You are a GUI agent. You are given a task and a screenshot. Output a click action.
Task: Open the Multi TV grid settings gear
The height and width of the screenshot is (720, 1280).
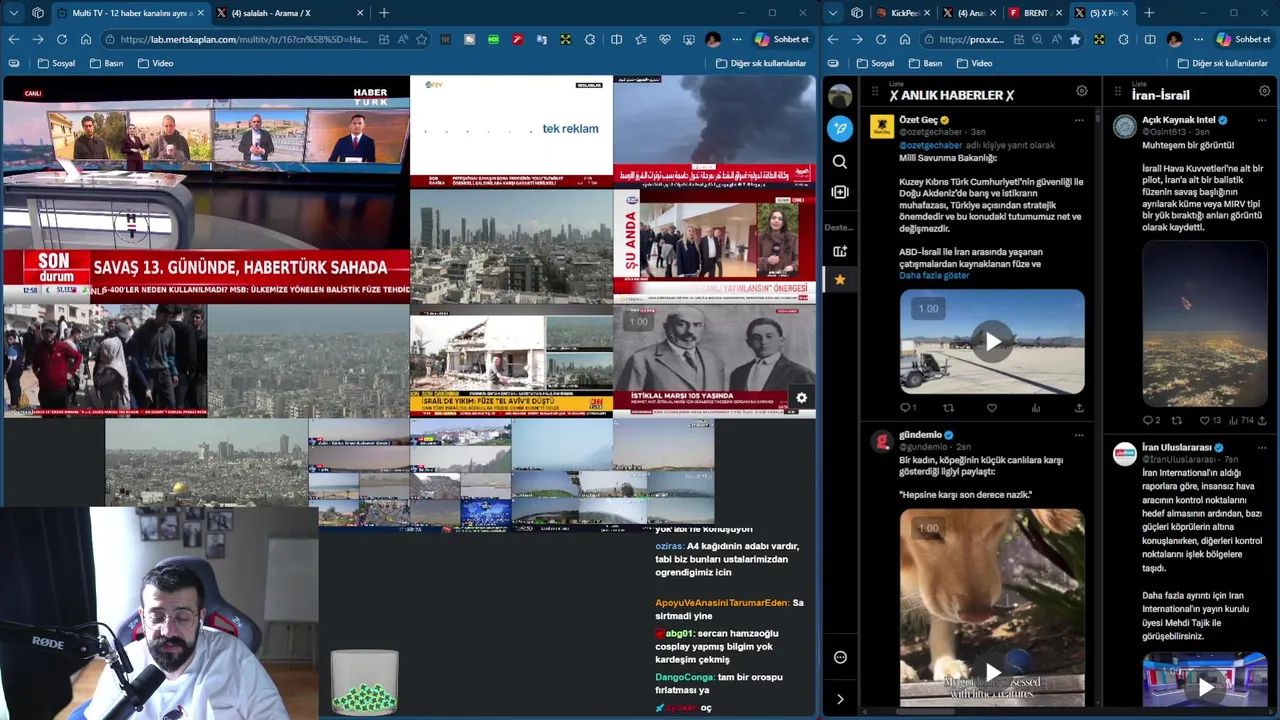click(801, 398)
